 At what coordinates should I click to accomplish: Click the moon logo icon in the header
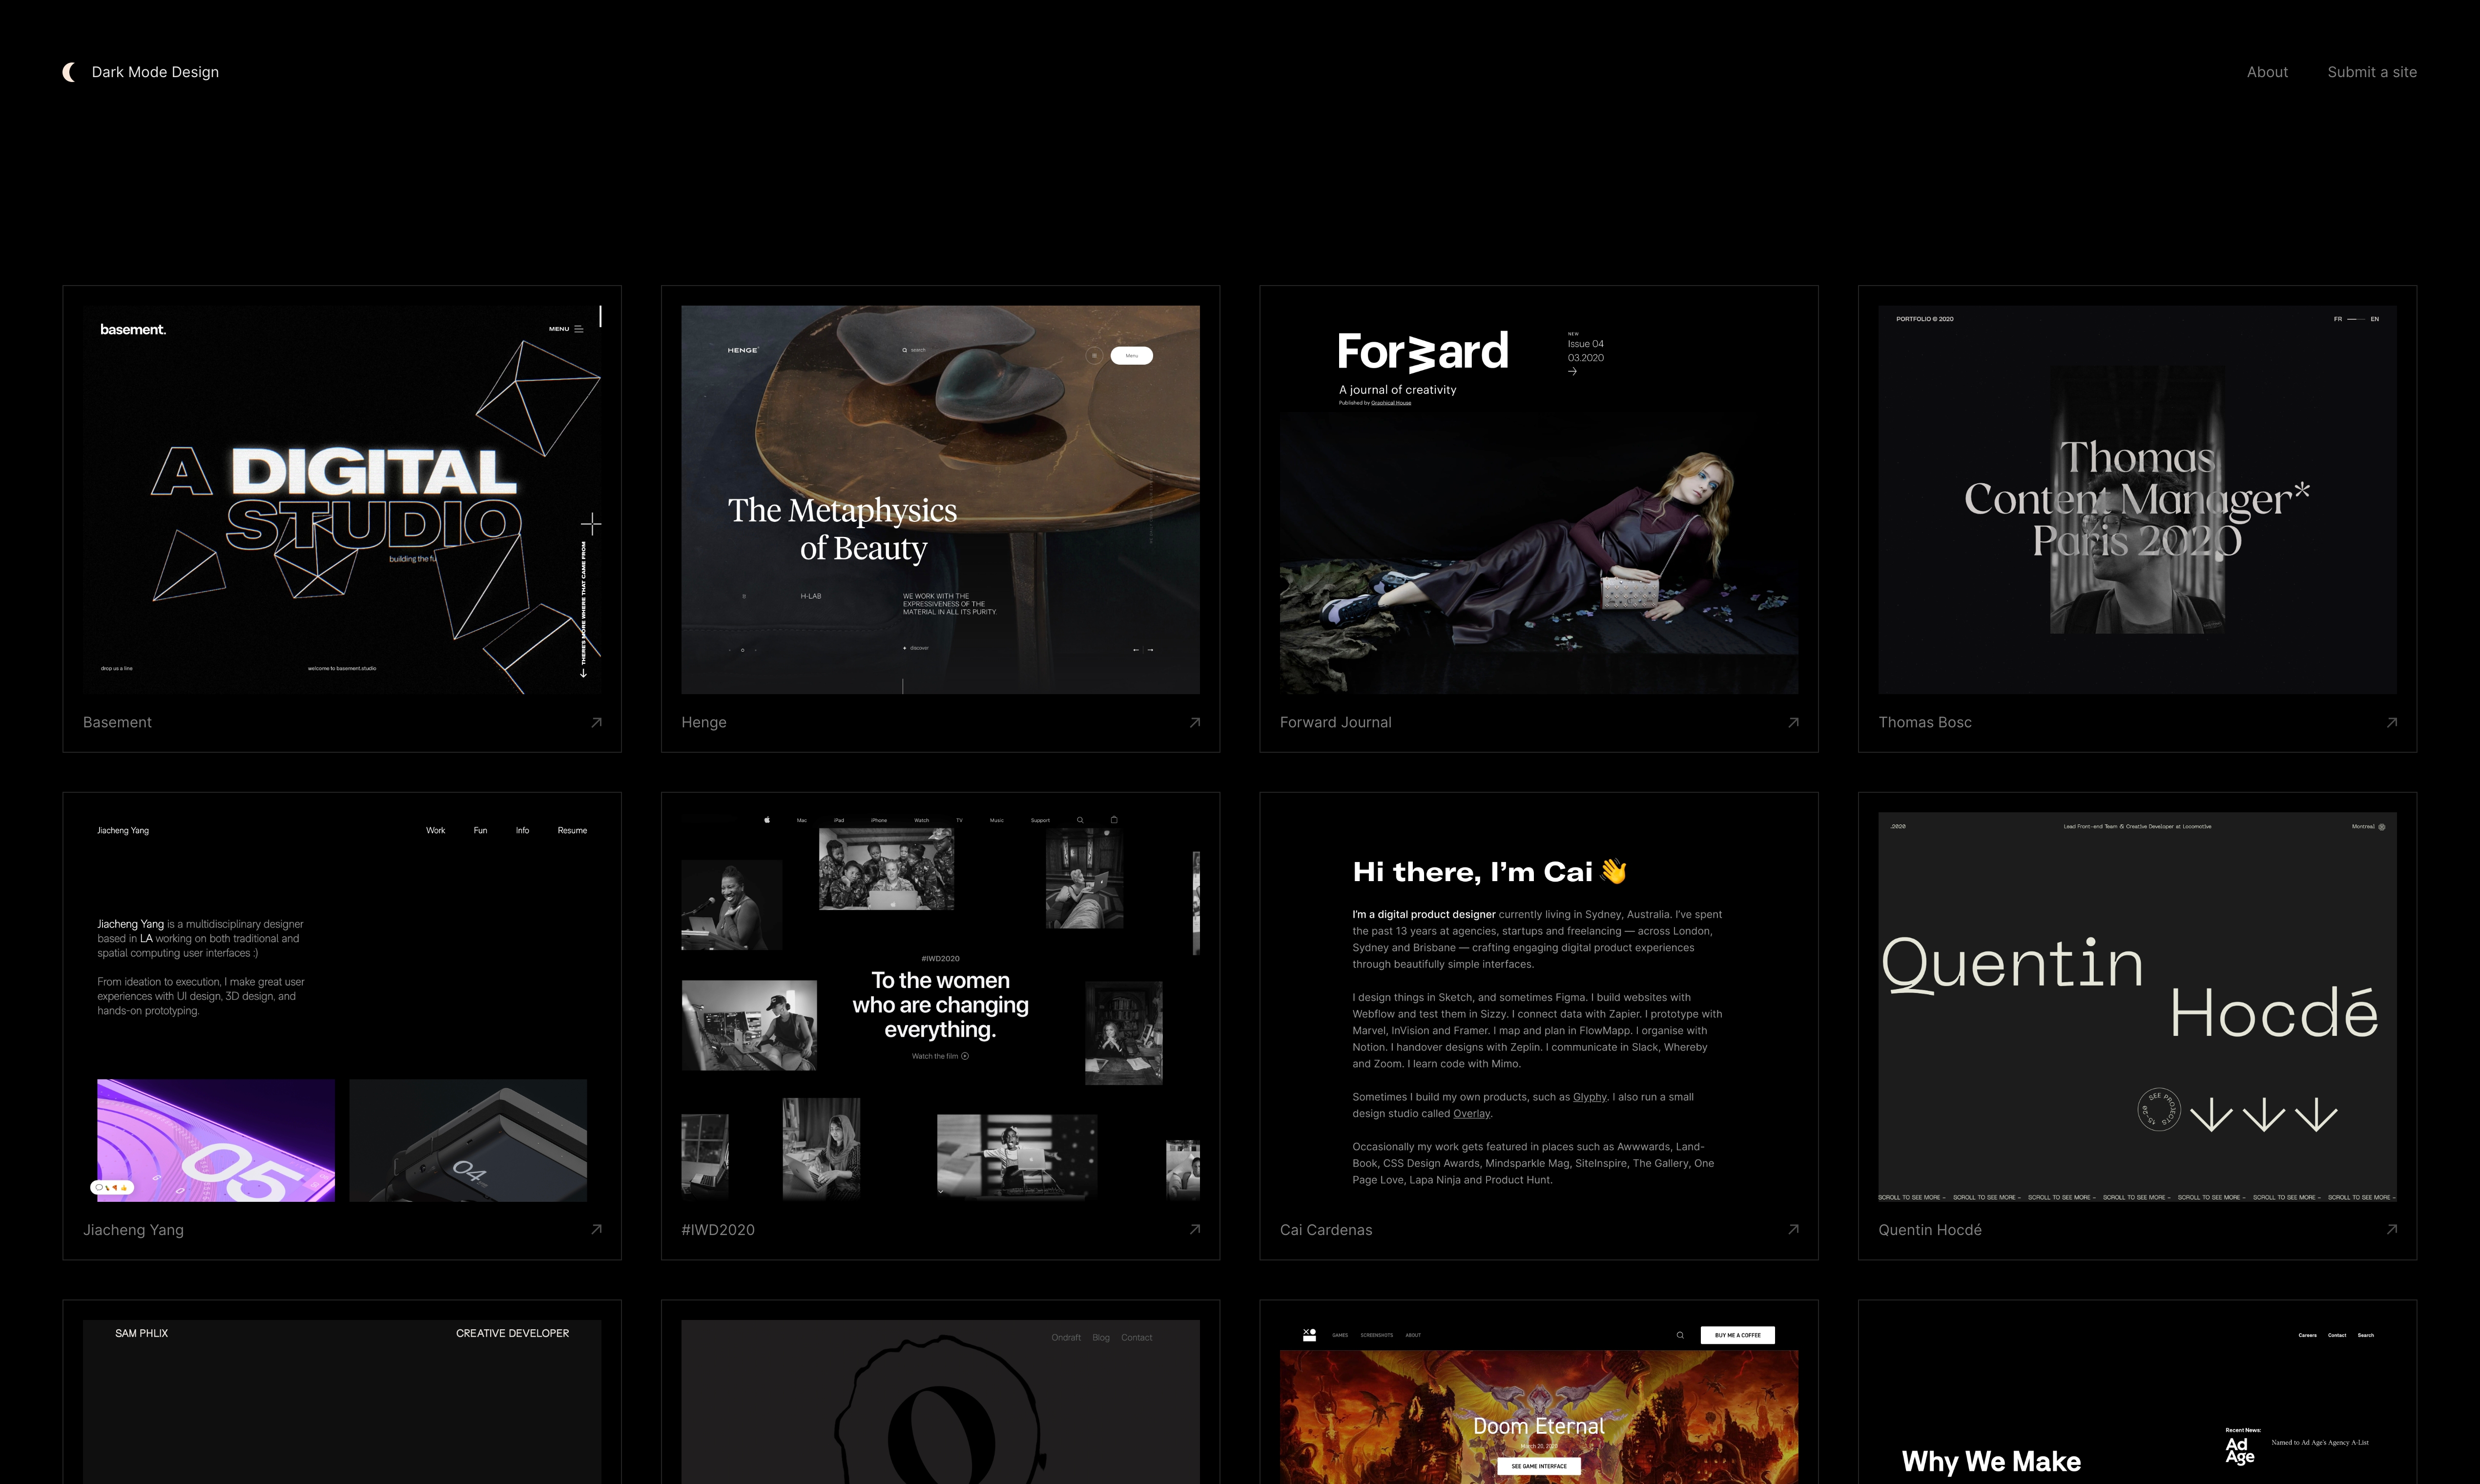68,71
